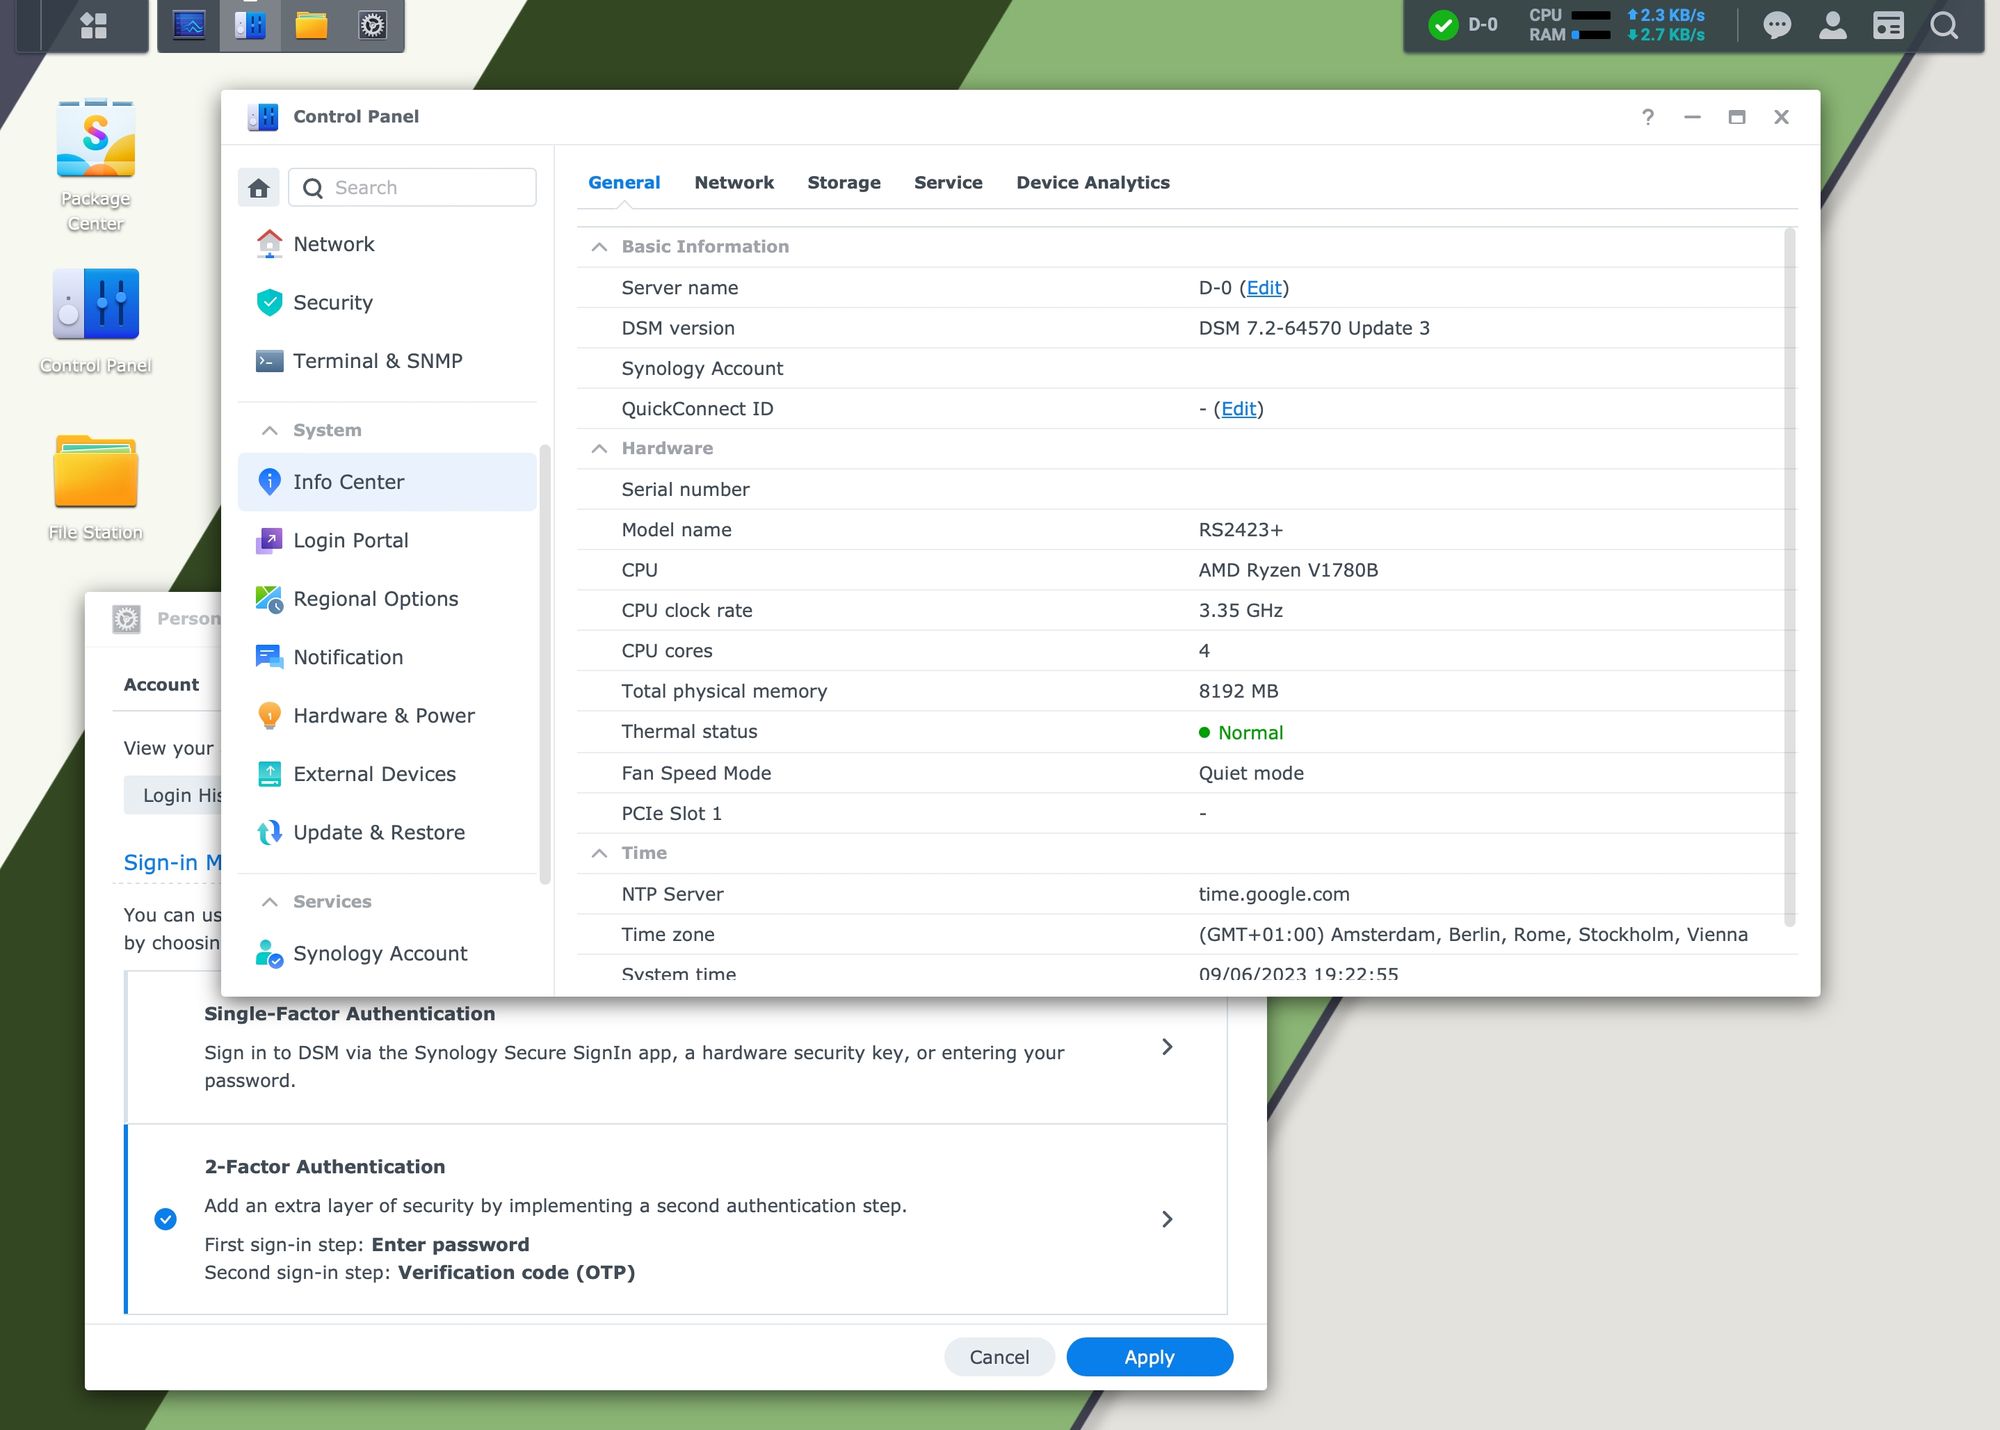Click the RS2423+ model name value
This screenshot has width=2000, height=1430.
point(1240,530)
